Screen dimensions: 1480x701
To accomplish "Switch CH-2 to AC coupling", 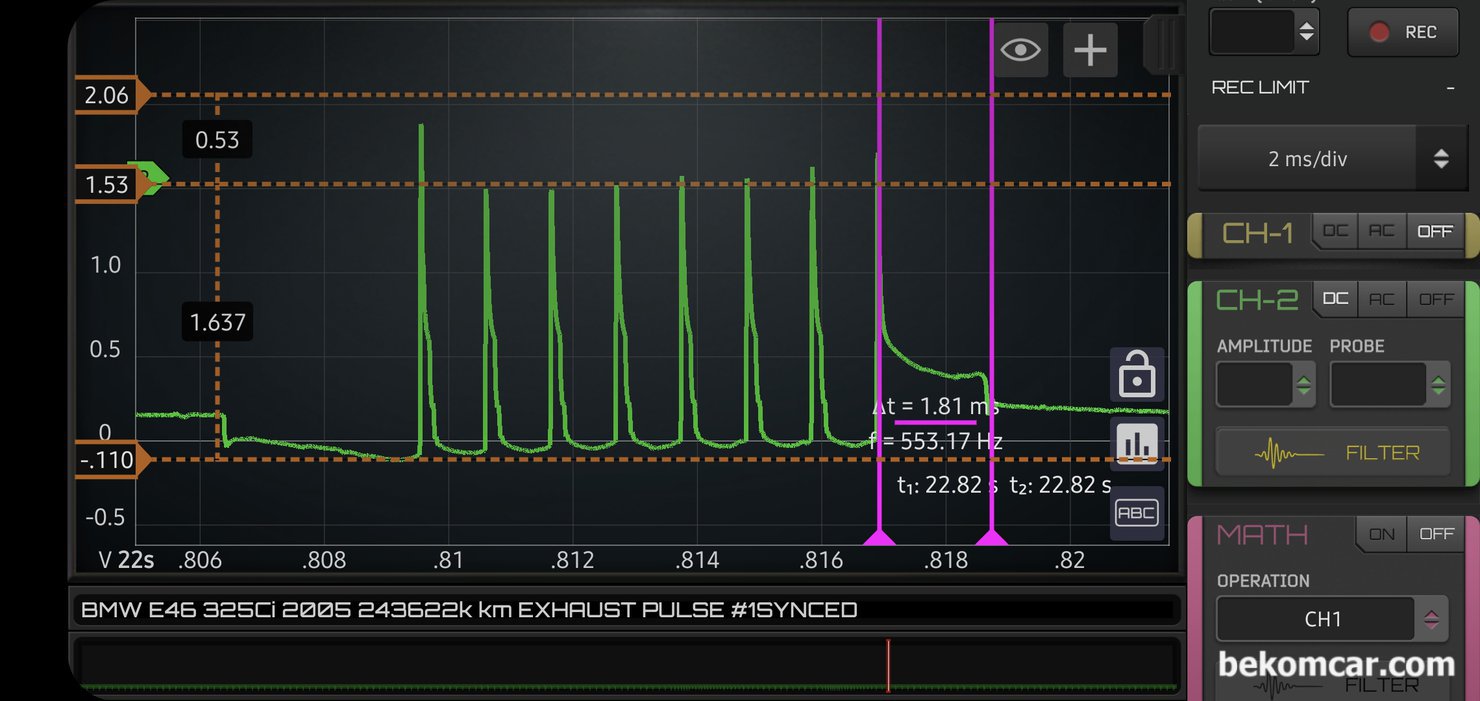I will point(1381,299).
